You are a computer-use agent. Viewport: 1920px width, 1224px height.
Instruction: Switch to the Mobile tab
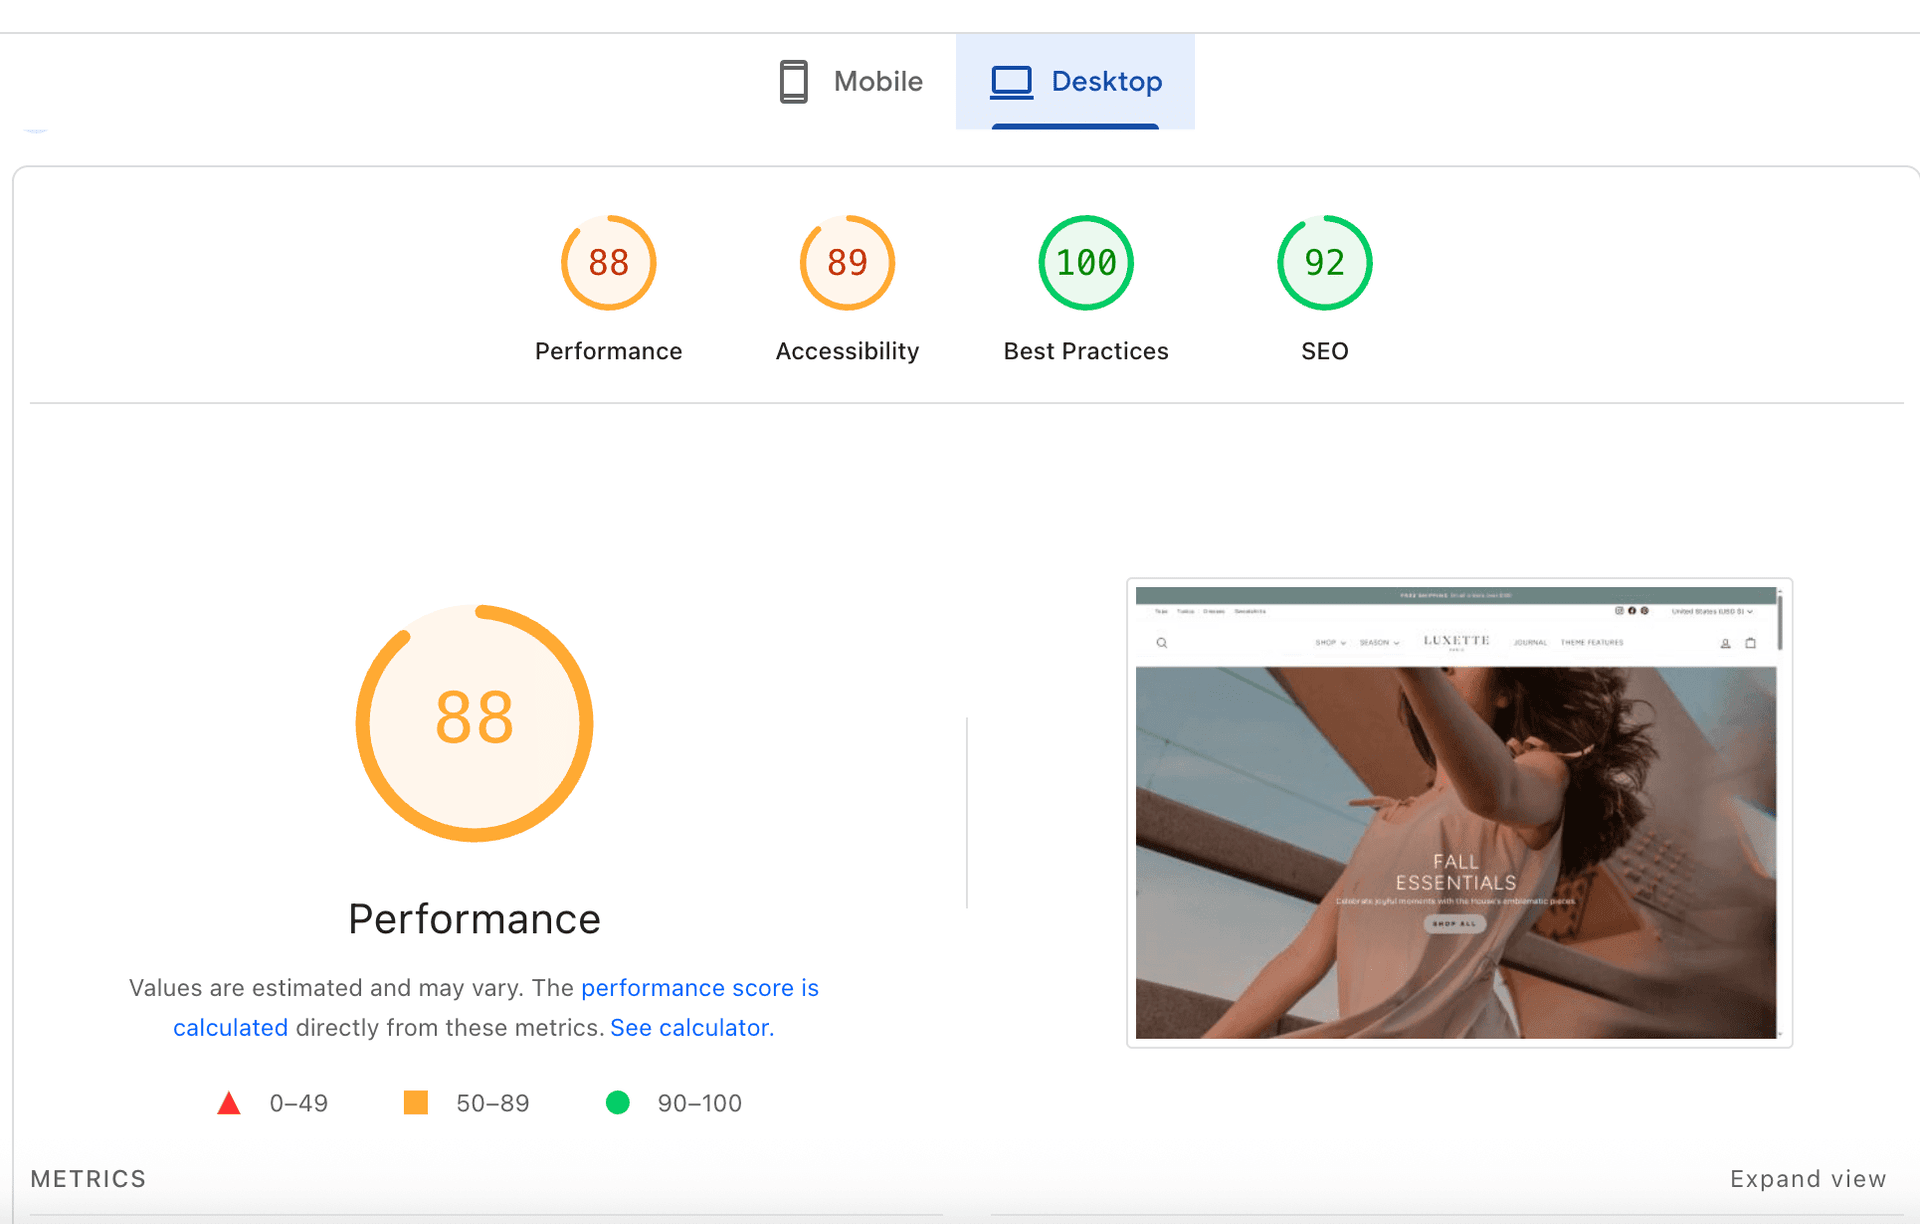[851, 81]
